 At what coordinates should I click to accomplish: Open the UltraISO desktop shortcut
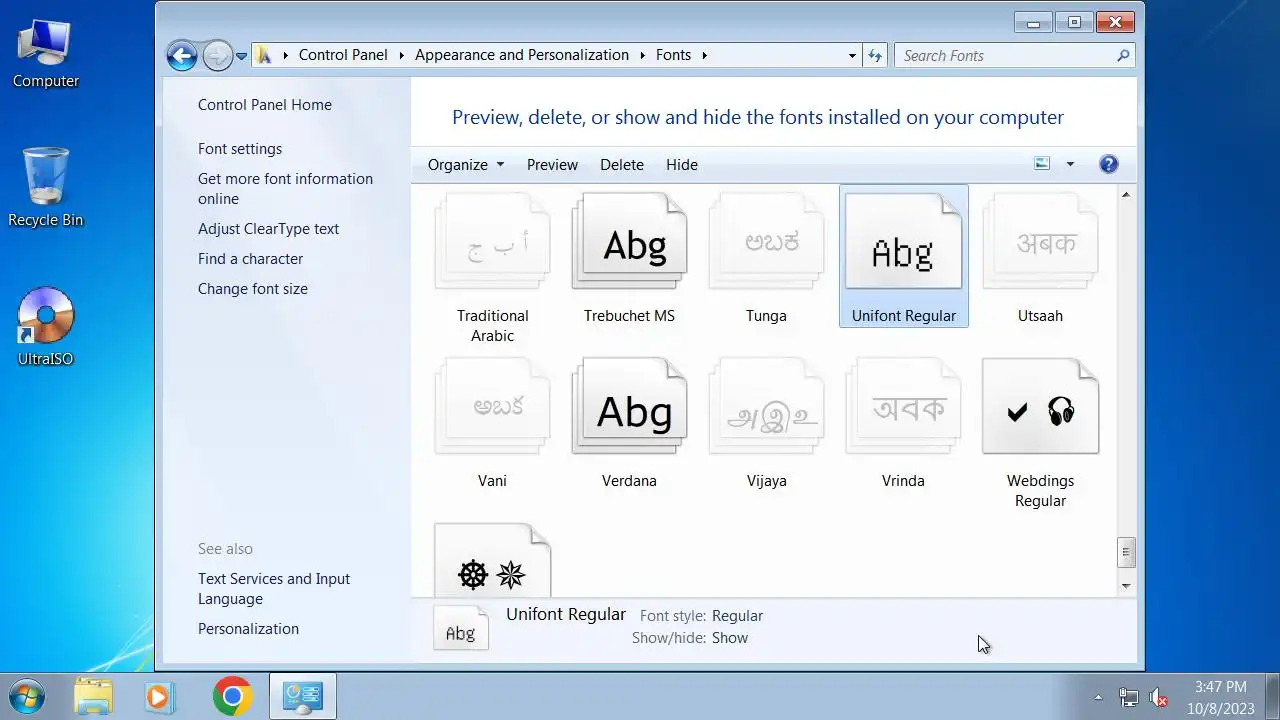click(45, 327)
